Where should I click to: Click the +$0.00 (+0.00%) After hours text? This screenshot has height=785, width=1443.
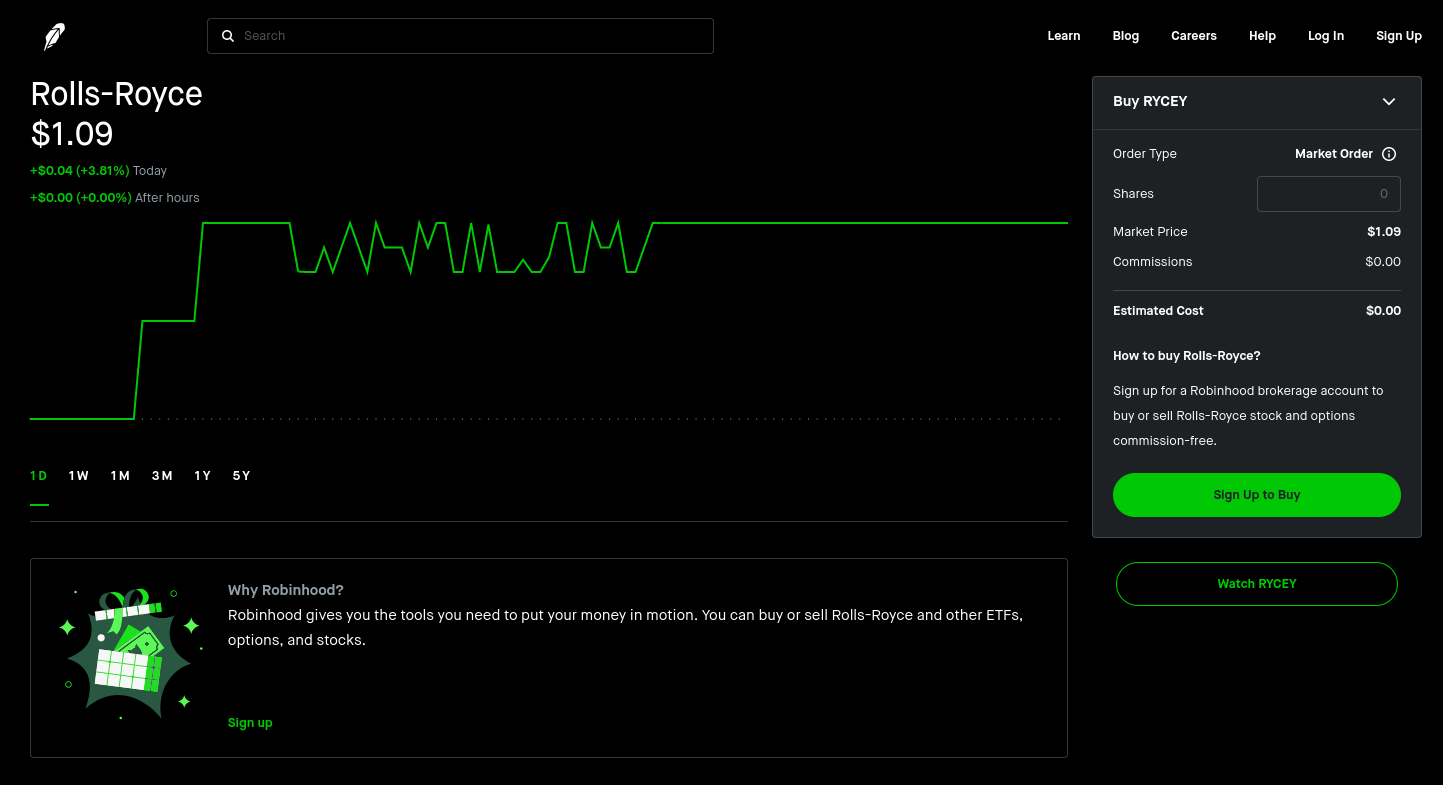115,198
